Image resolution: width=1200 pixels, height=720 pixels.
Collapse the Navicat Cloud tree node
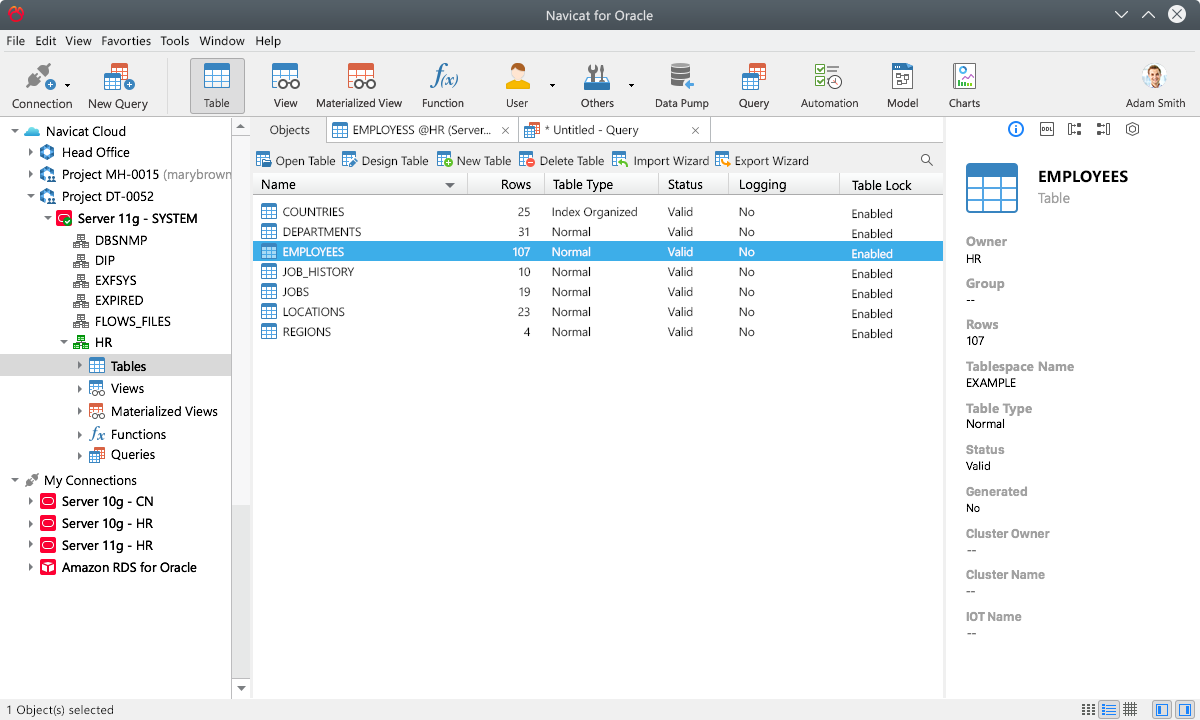[x=14, y=131]
